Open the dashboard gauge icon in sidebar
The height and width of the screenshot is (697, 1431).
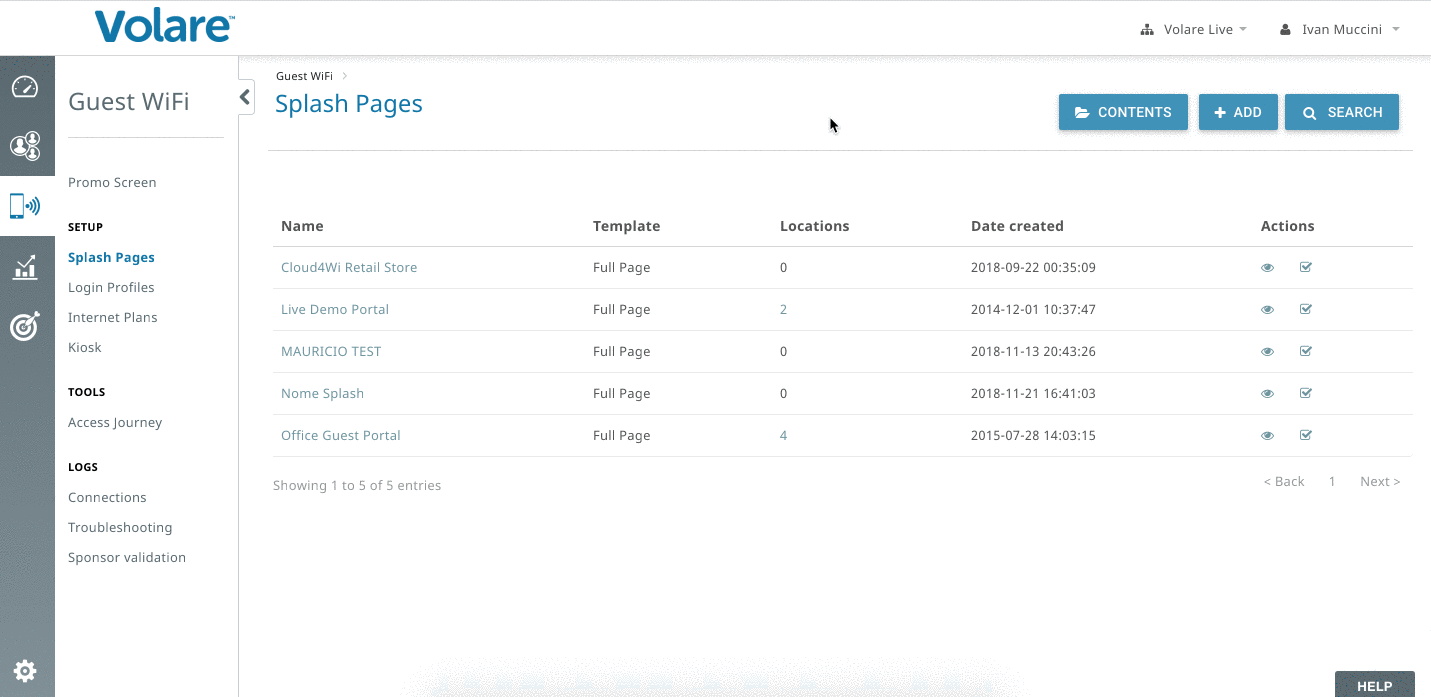tap(25, 87)
